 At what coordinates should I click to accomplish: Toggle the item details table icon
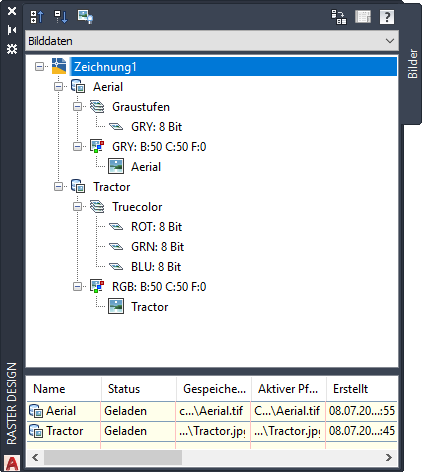(x=363, y=17)
